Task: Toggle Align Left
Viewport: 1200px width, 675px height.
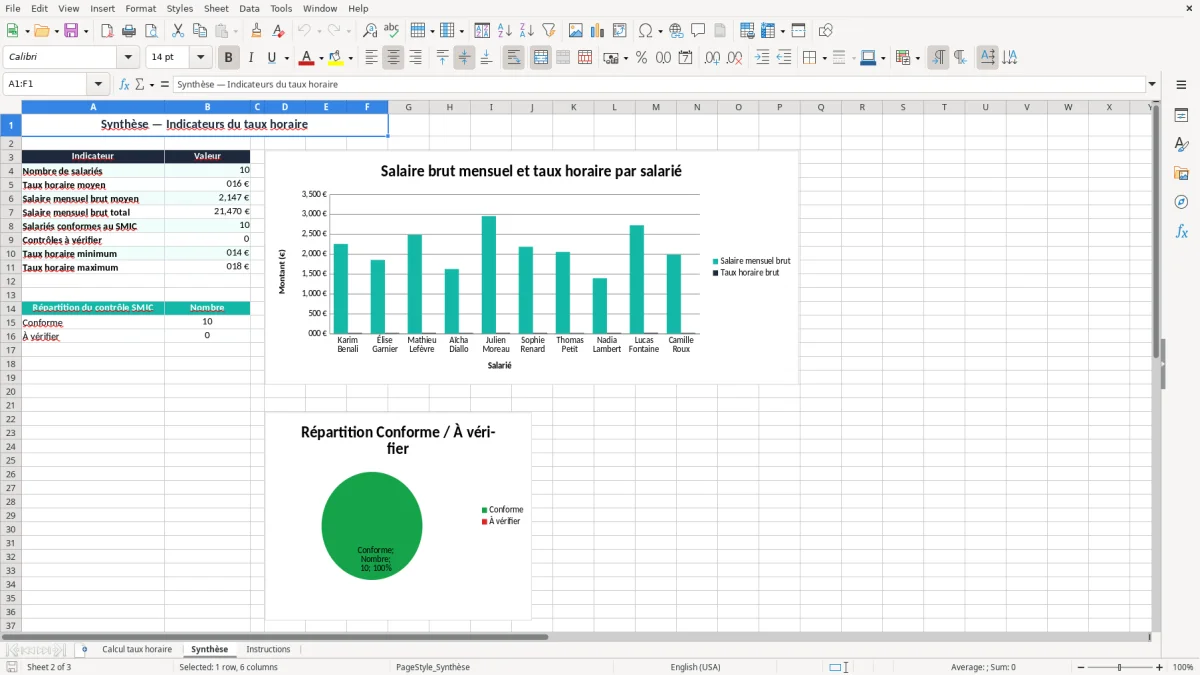Action: [371, 58]
